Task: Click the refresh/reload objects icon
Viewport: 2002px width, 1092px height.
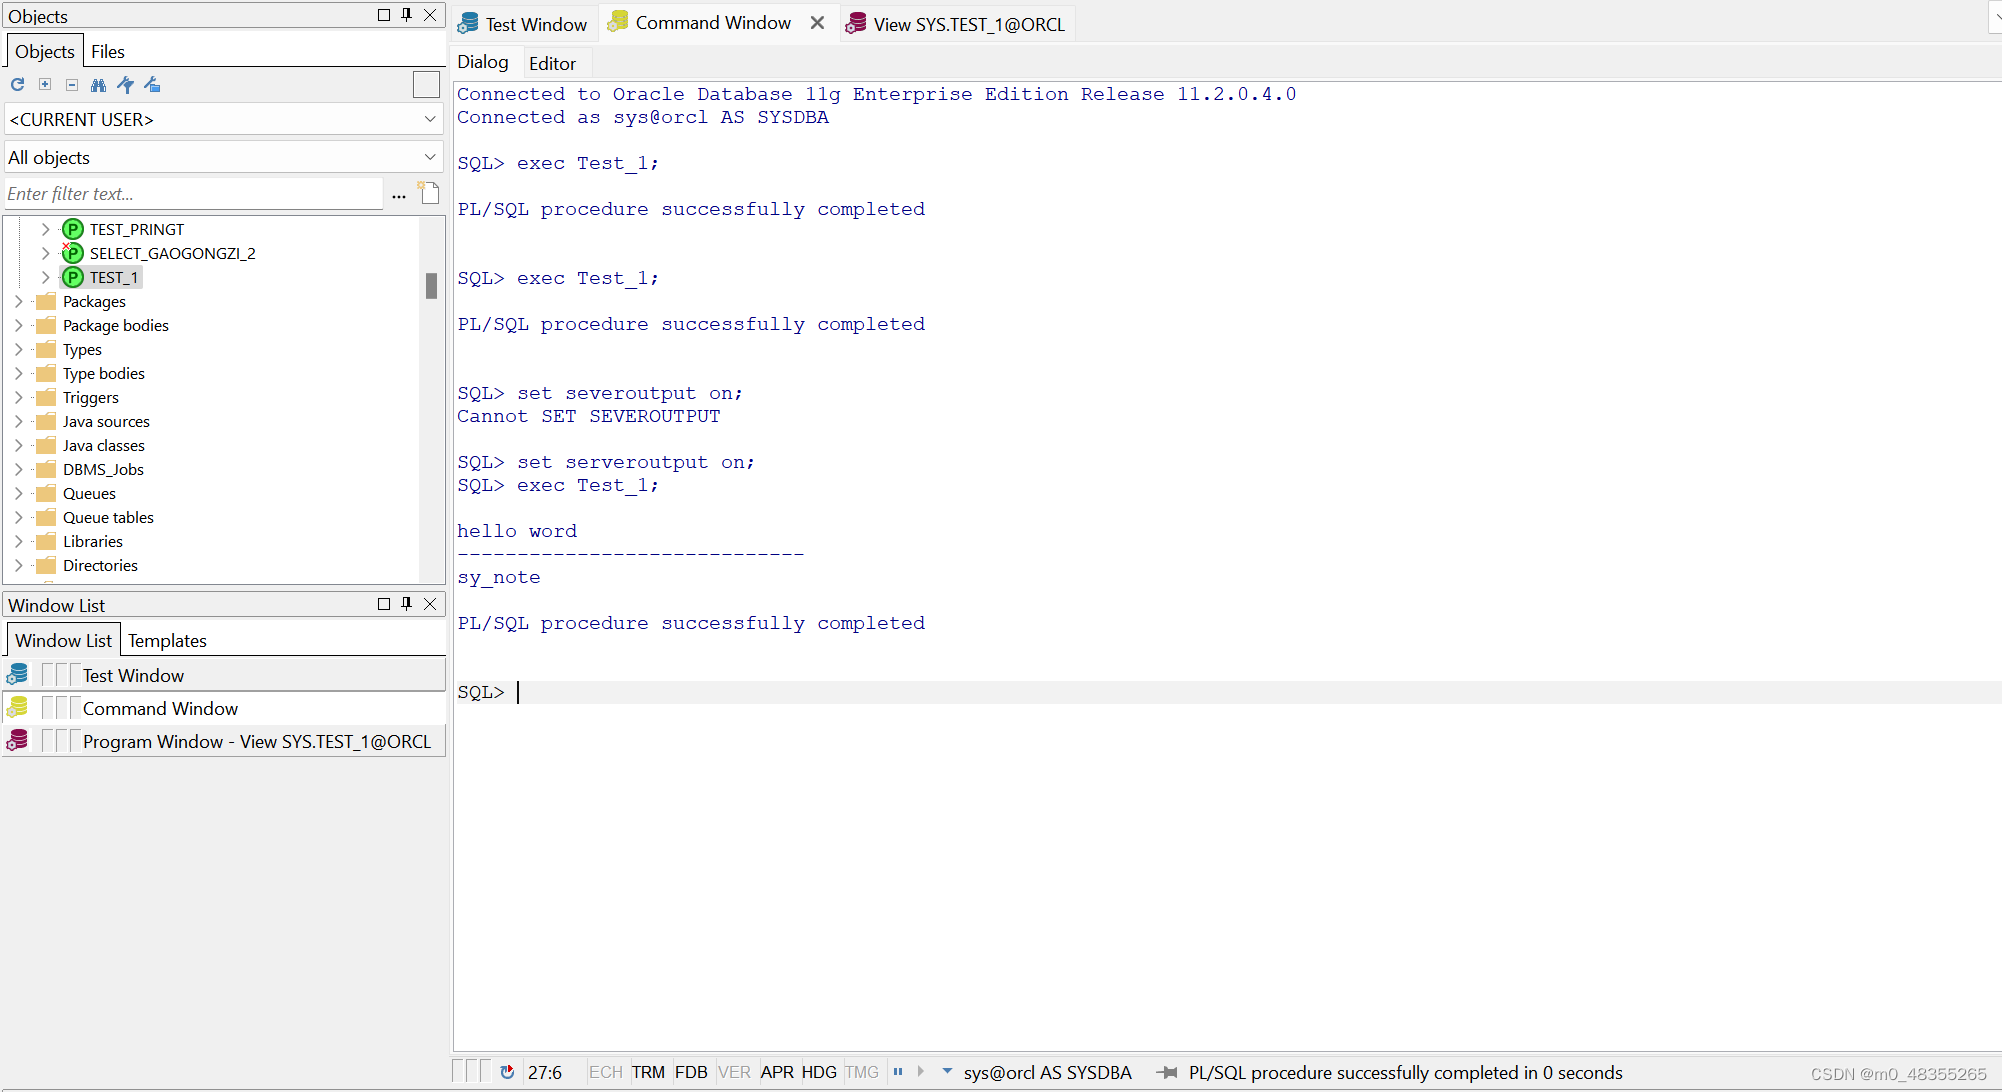Action: [x=17, y=85]
